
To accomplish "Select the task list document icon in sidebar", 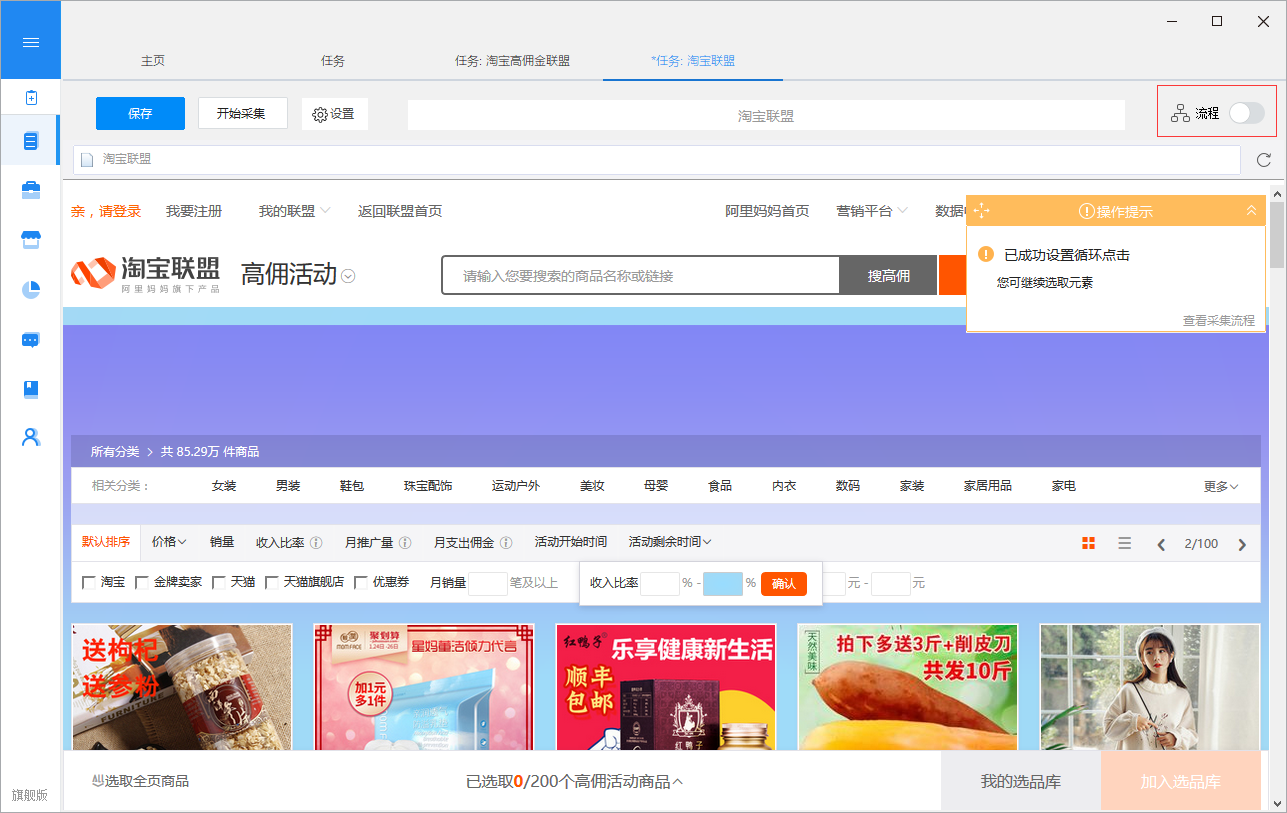I will 31,141.
